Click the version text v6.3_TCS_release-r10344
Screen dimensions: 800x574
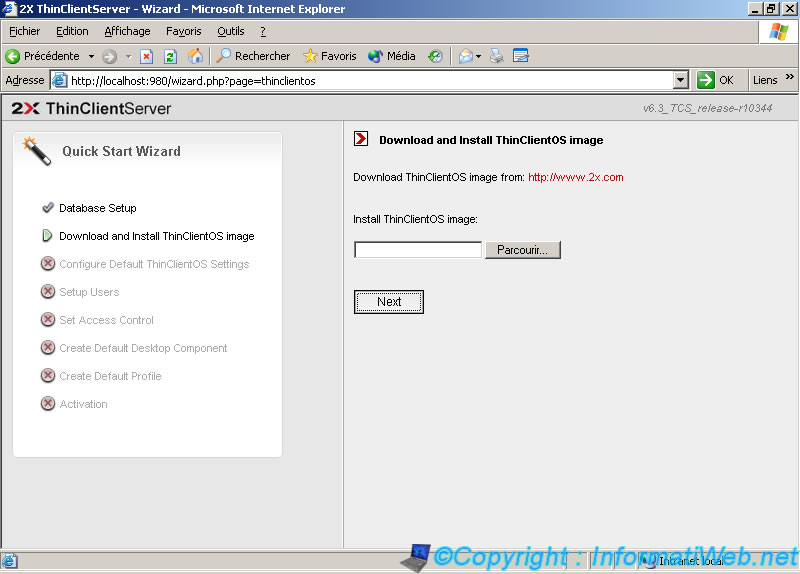[707, 108]
